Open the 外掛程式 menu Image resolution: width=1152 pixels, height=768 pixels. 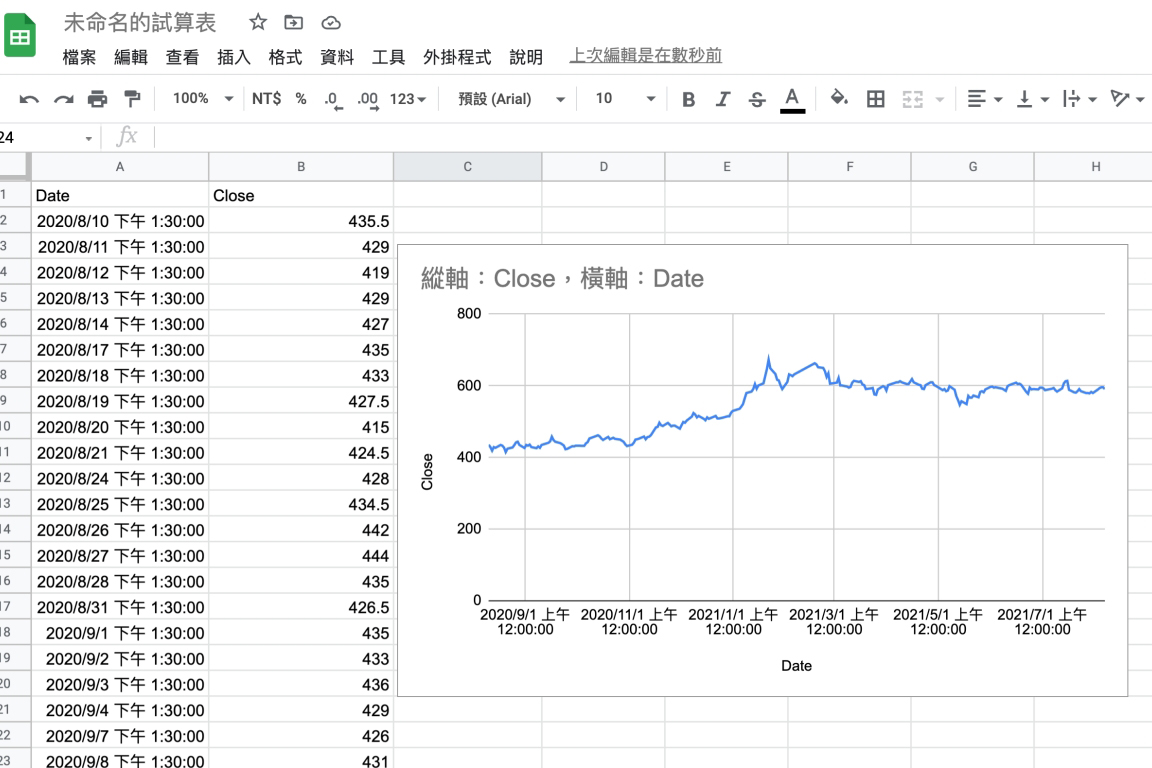point(457,57)
